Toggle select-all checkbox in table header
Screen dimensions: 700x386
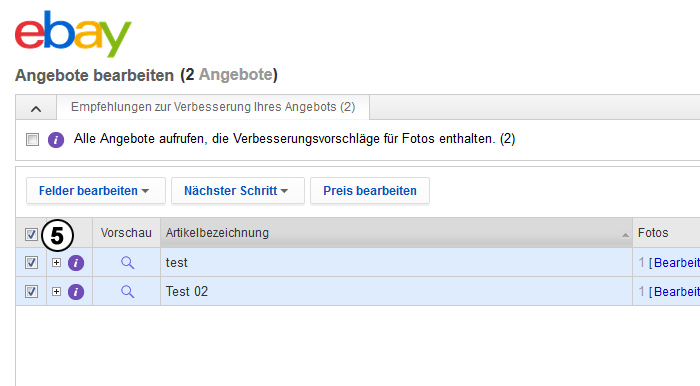(x=31, y=234)
